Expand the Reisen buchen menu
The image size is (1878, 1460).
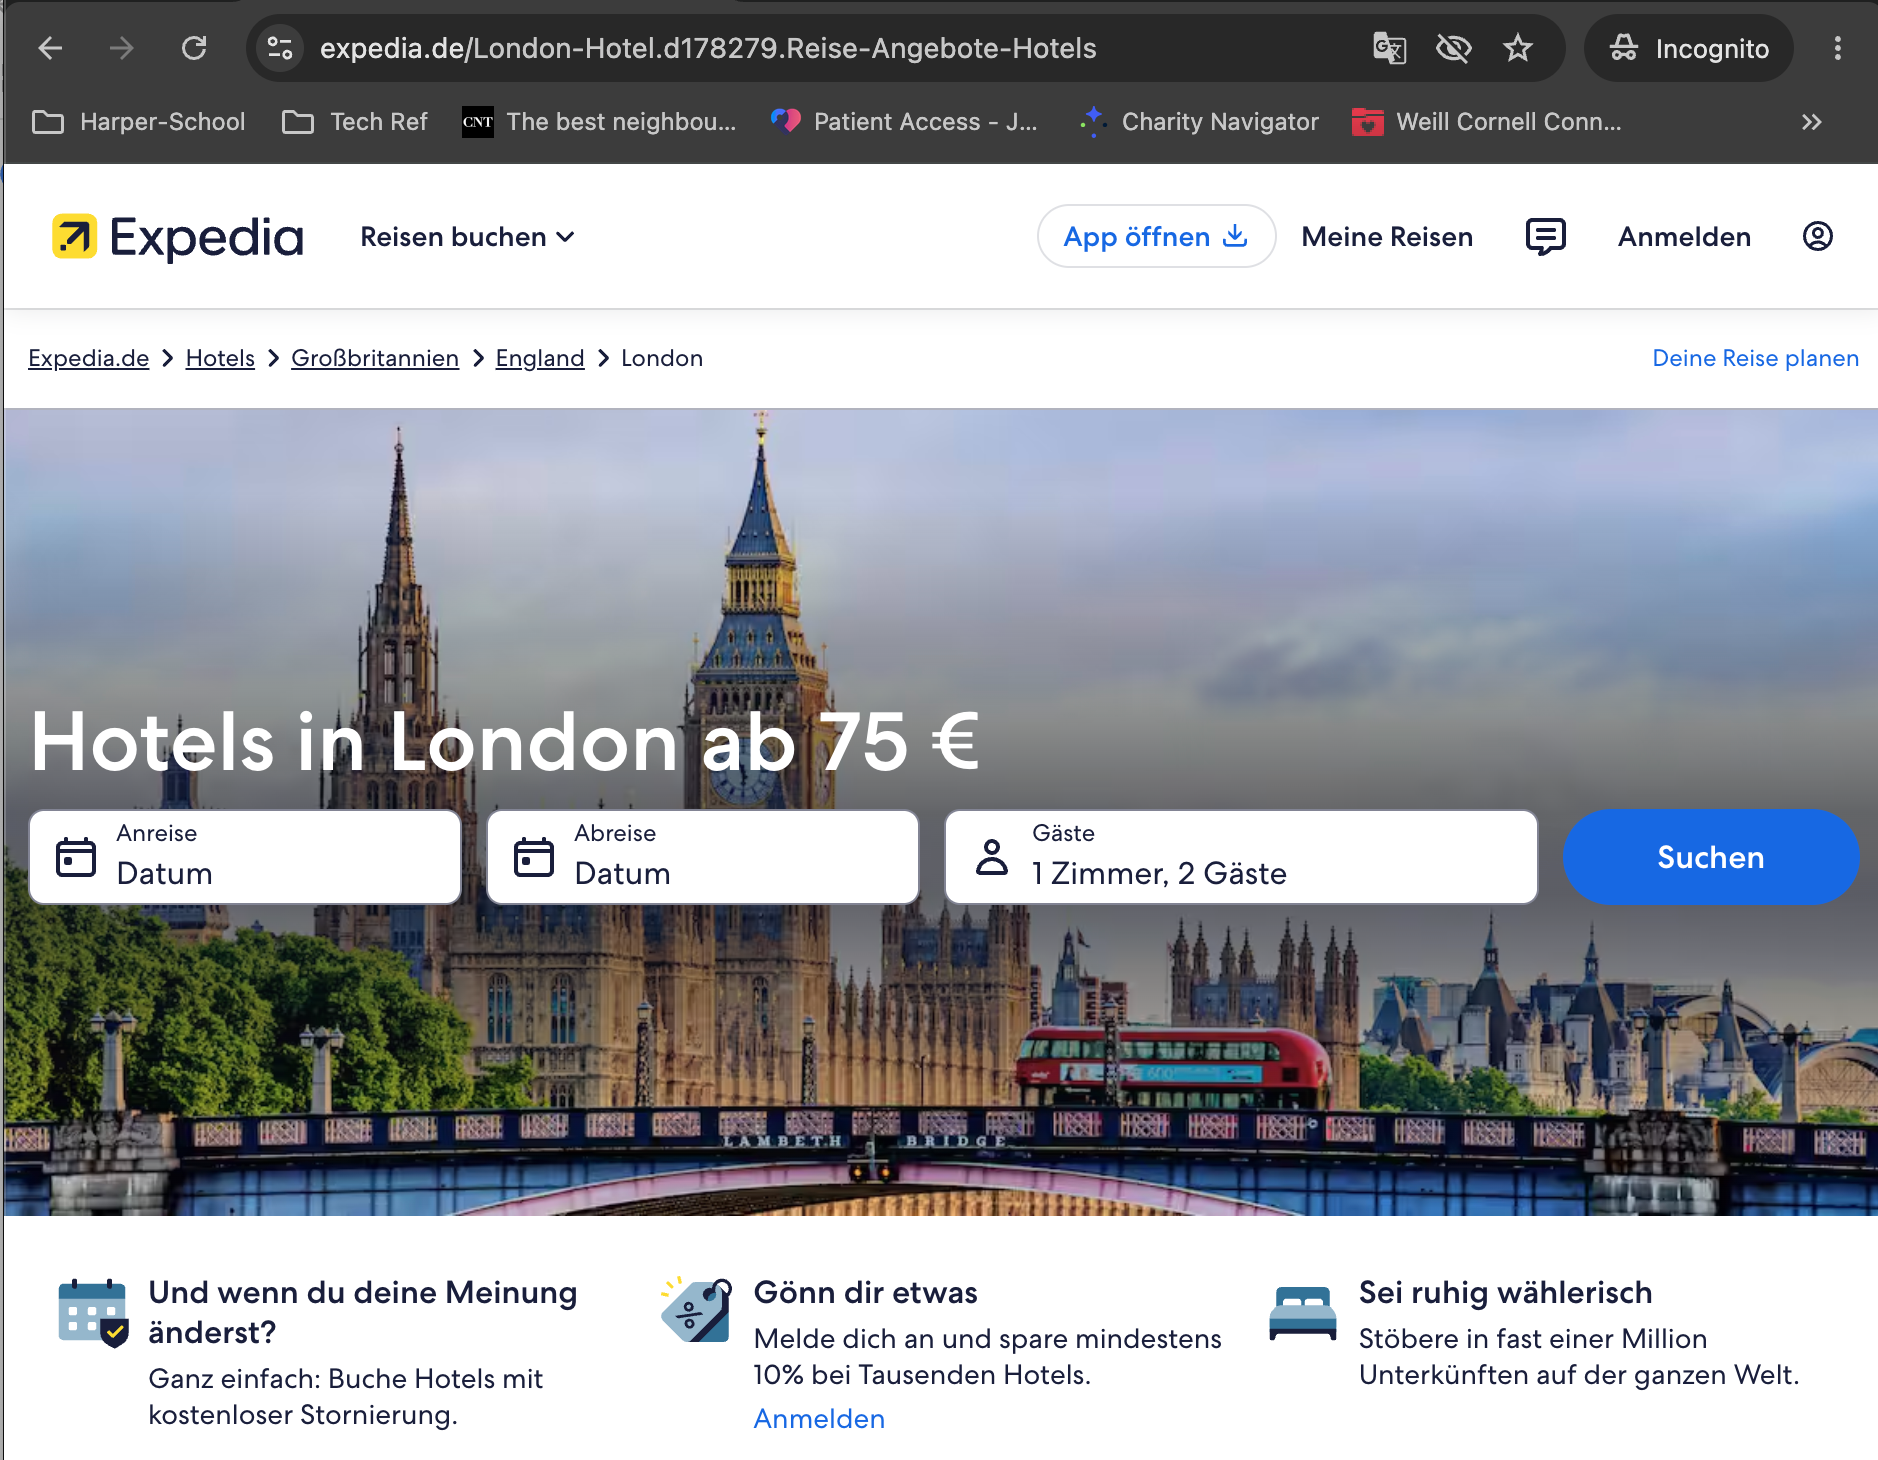(x=467, y=237)
